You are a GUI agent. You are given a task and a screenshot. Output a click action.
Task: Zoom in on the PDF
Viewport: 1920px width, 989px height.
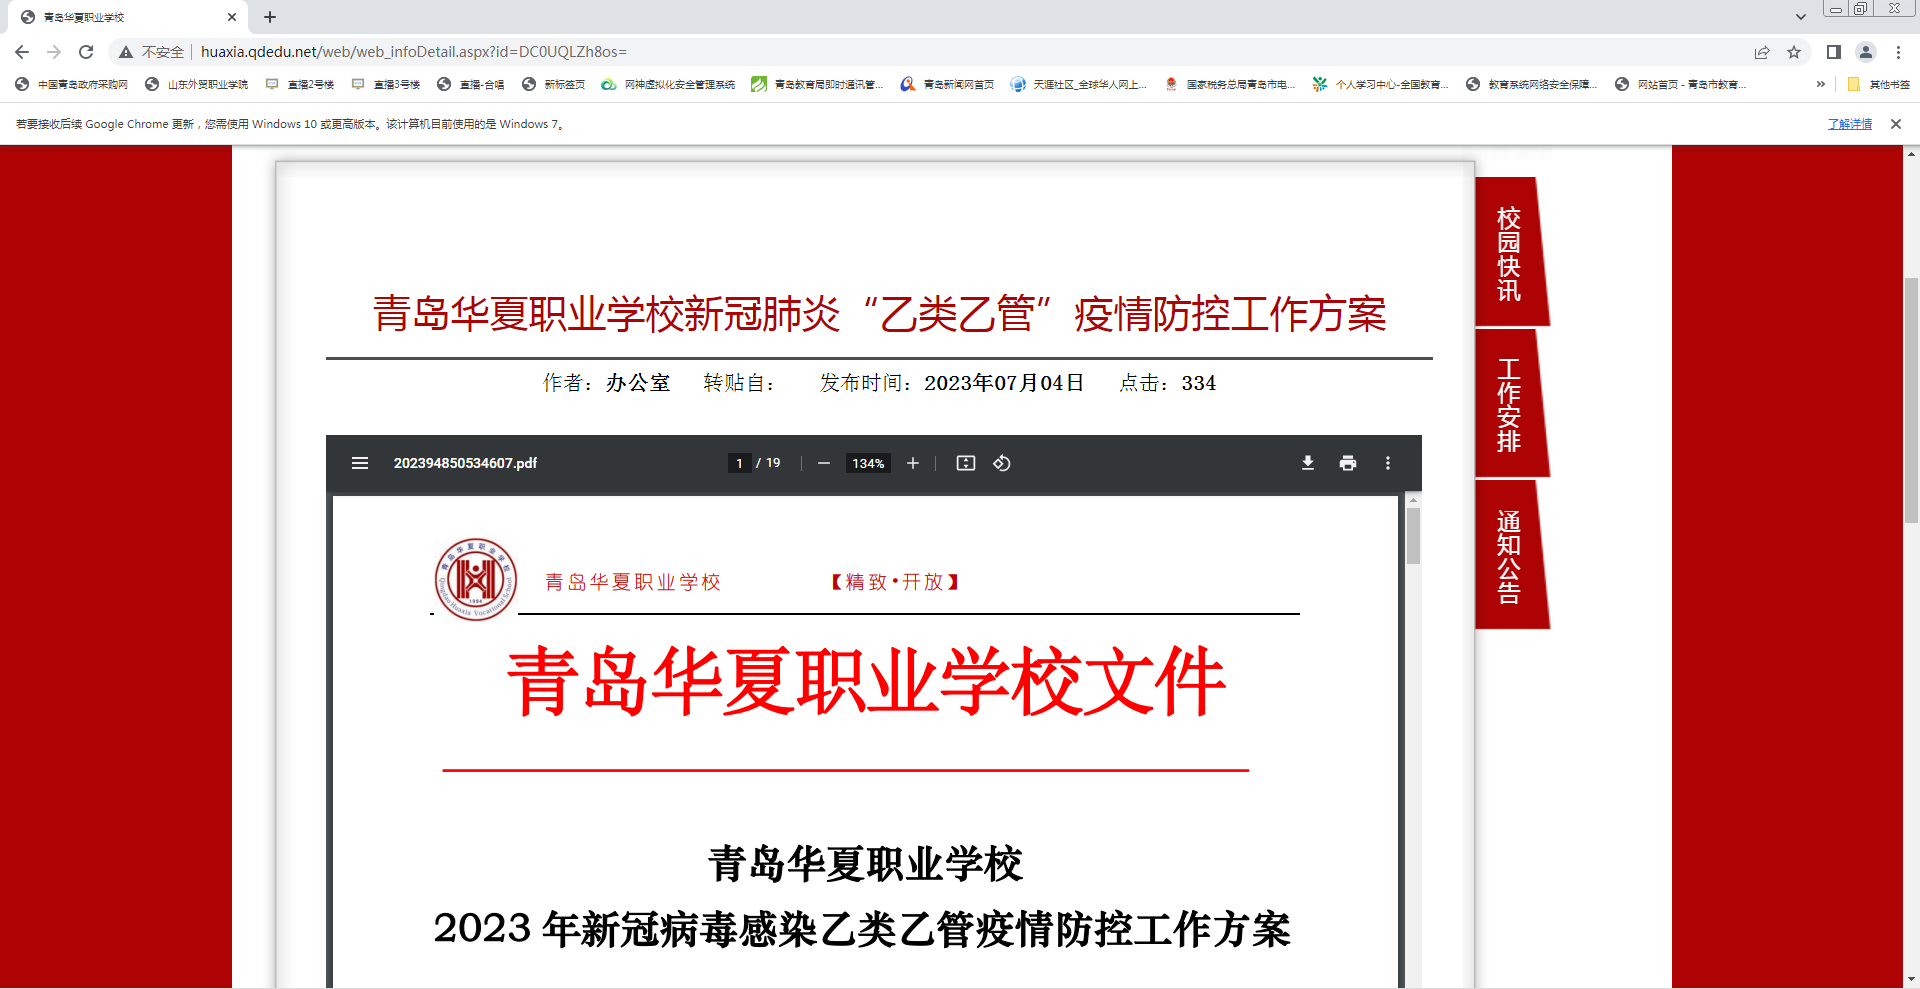click(912, 463)
